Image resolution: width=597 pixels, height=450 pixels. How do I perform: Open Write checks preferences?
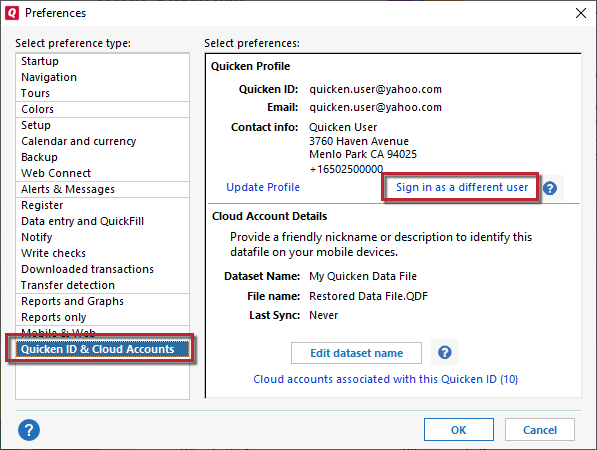(102, 253)
